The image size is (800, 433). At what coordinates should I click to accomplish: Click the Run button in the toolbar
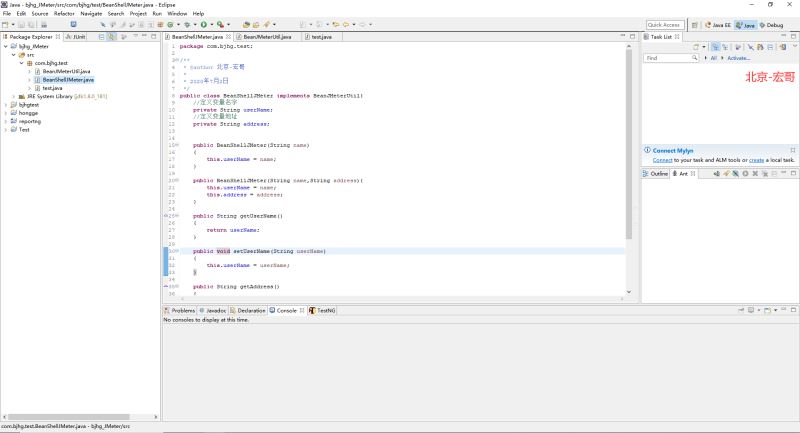(x=203, y=24)
